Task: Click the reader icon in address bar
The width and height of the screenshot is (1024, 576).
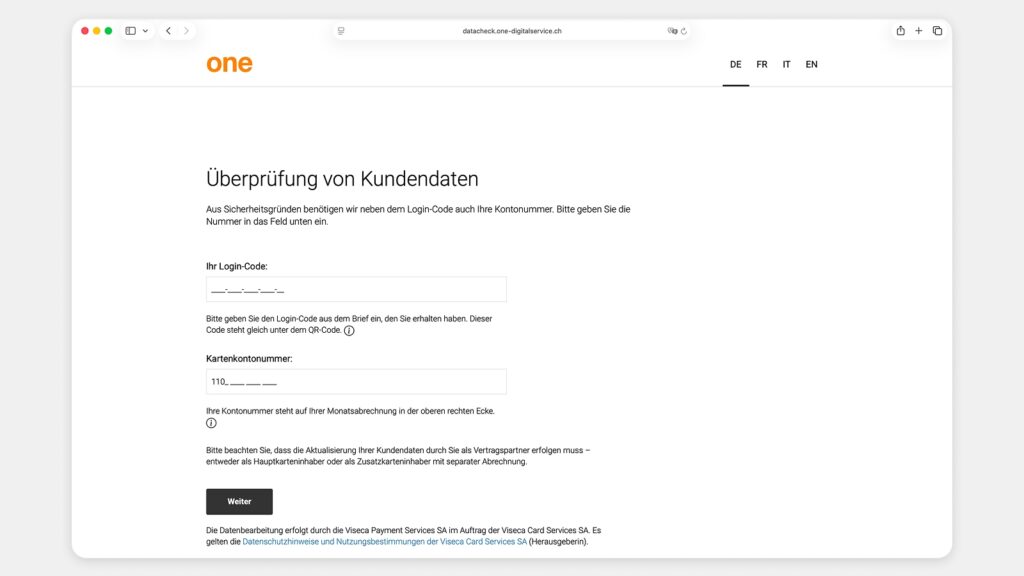Action: 341,31
